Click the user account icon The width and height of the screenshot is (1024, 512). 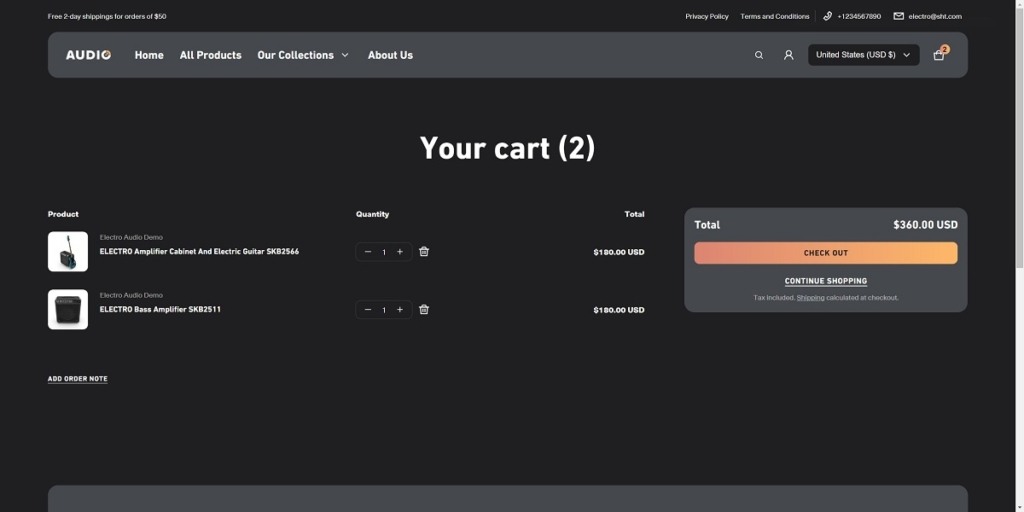pos(788,55)
